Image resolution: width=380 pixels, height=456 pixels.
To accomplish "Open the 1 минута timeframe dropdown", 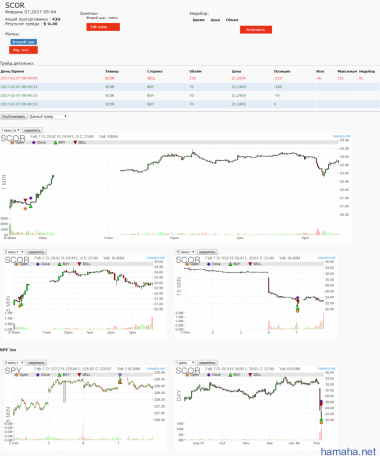I will pos(11,130).
